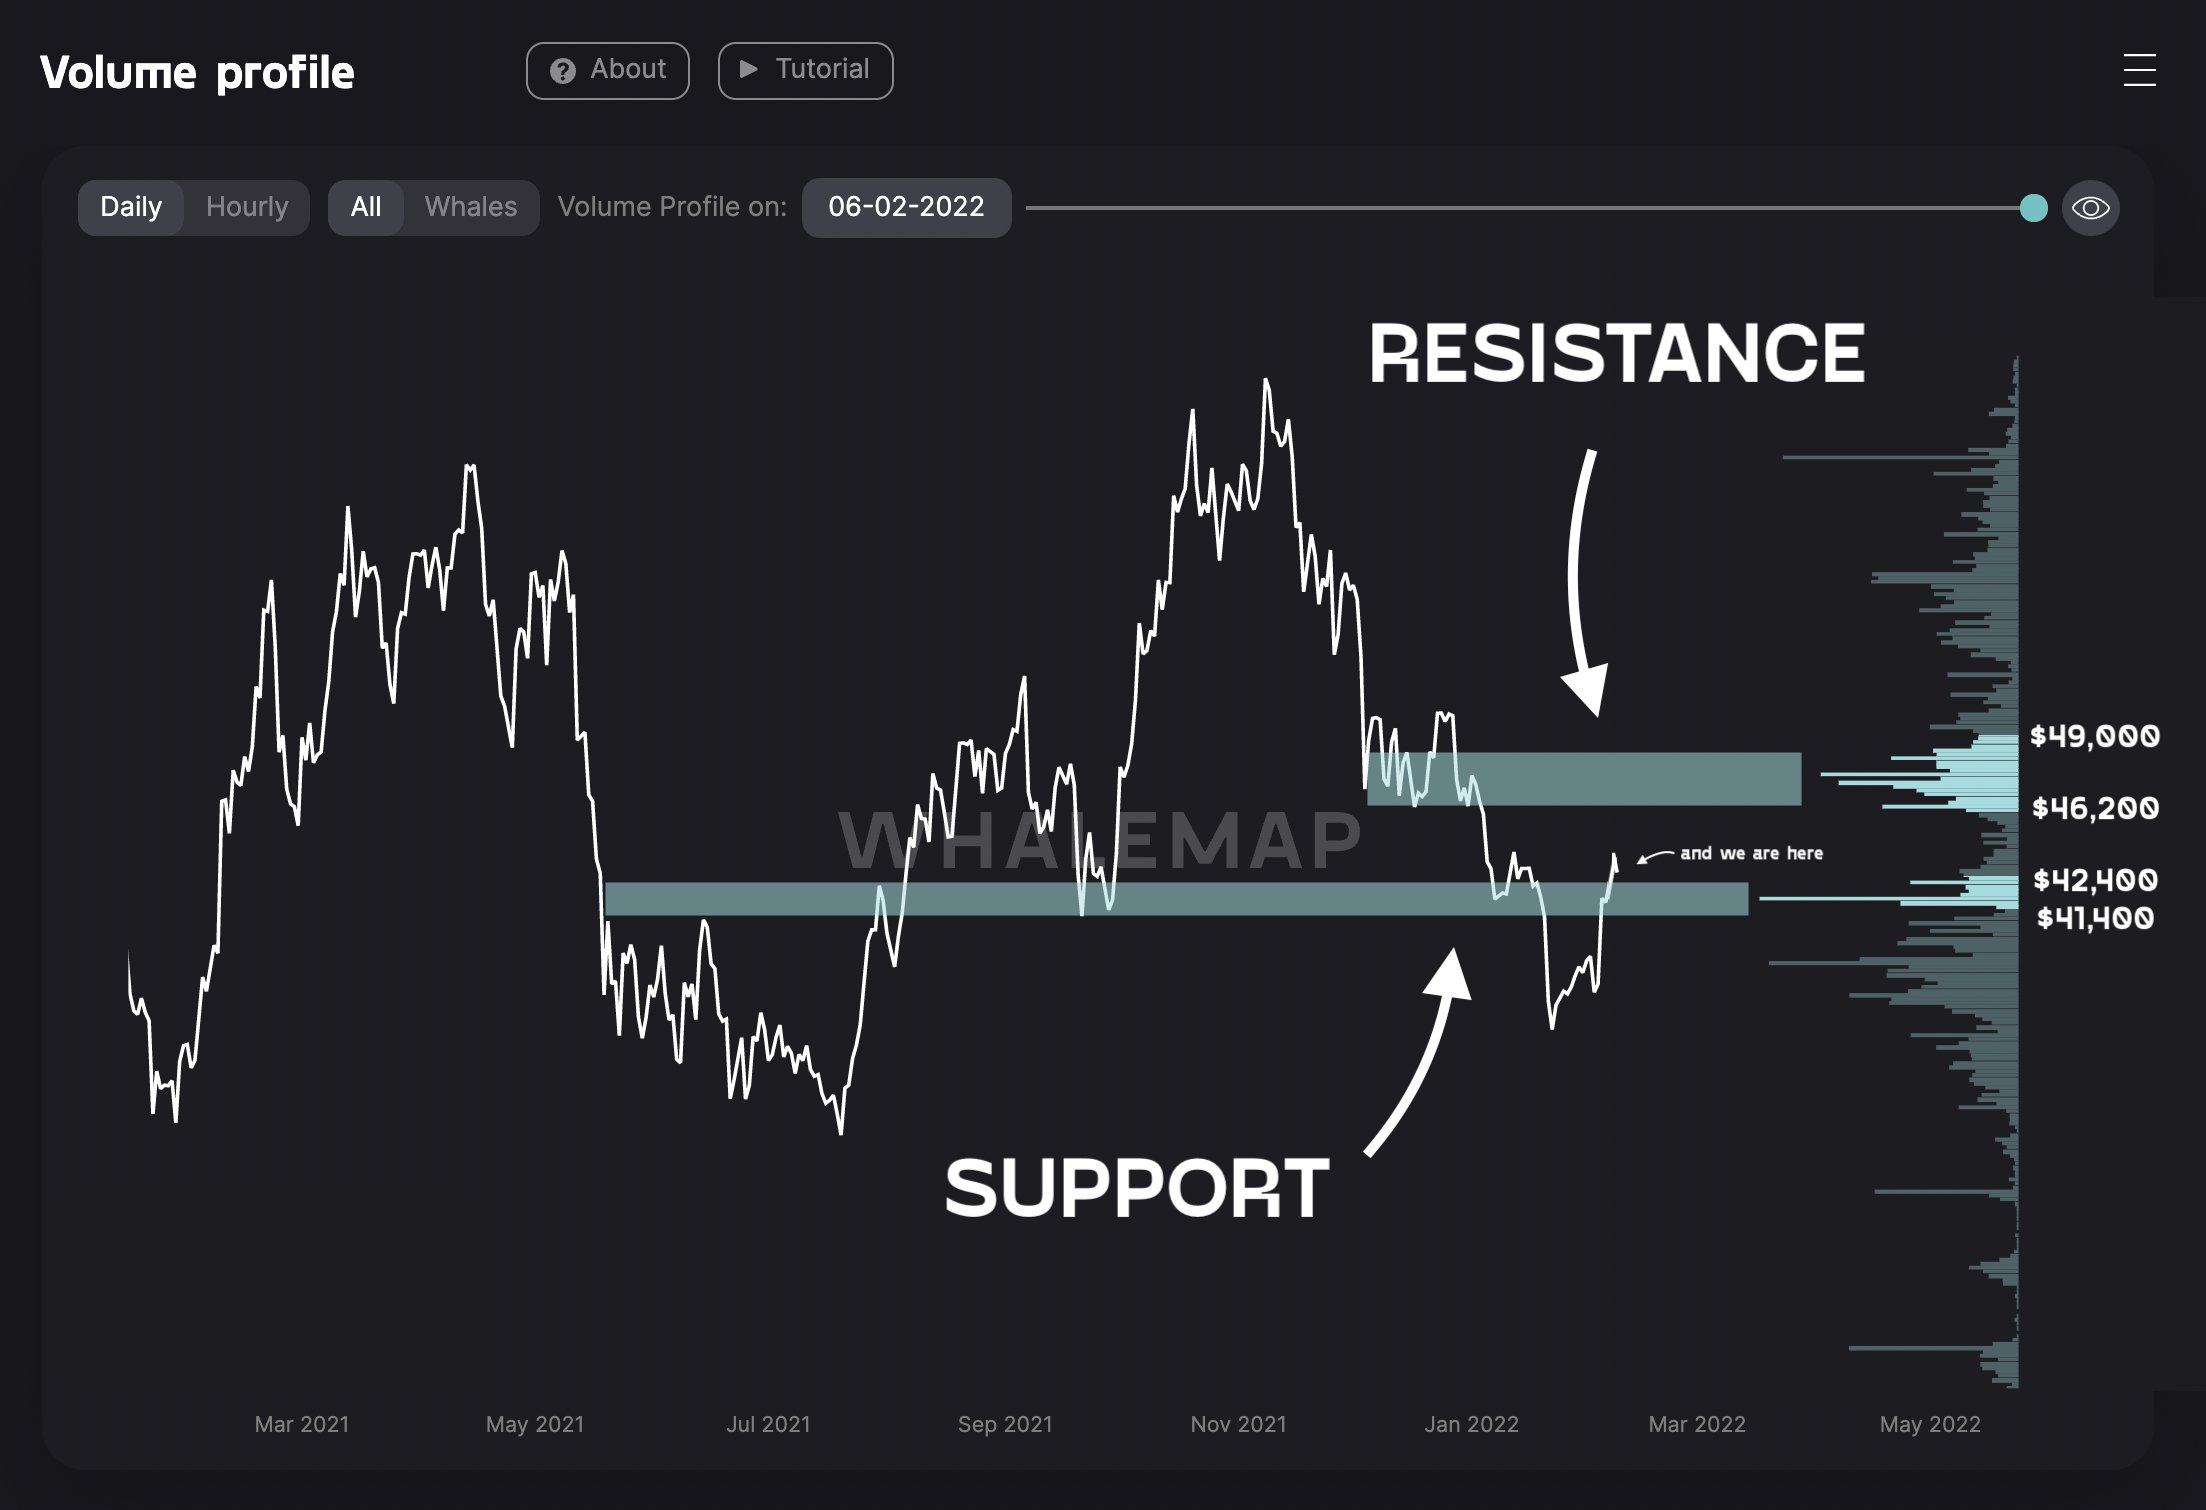Open the date picker showing 06-02-2022
2206x1510 pixels.
tap(906, 207)
